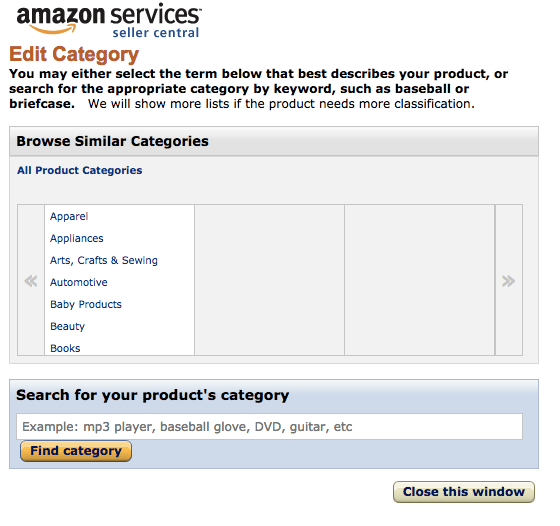Select the Baby Products category

point(86,304)
